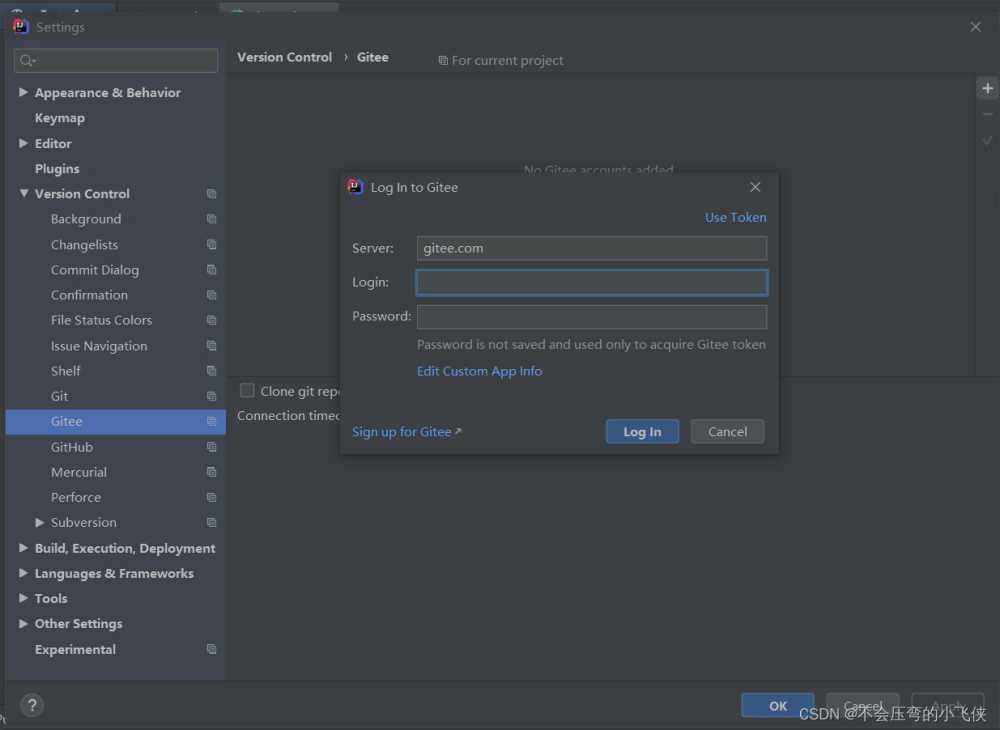
Task: Click project-level icon next to Background
Action: [x=212, y=219]
